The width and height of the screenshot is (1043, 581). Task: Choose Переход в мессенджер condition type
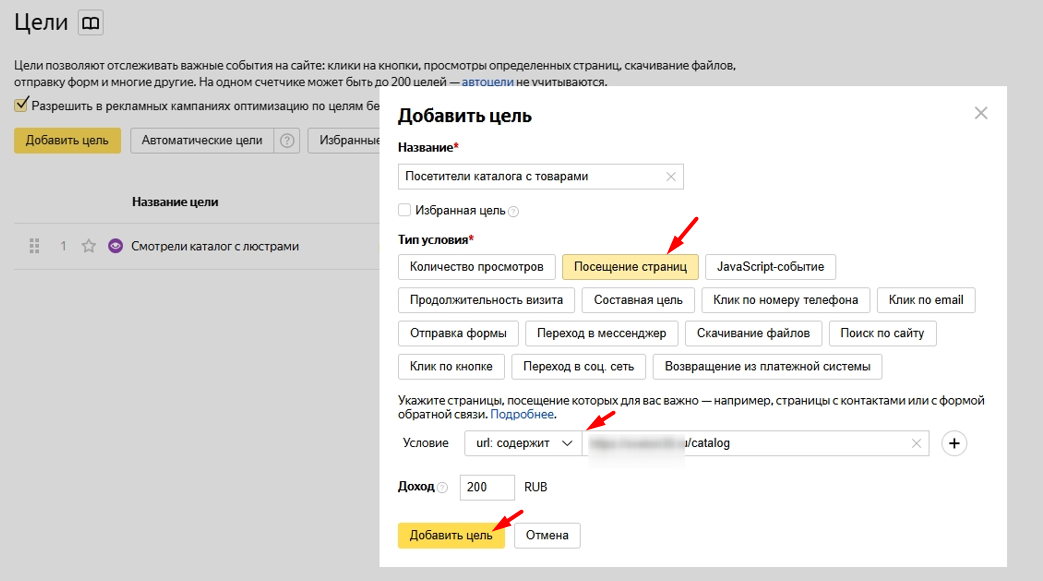coord(601,333)
